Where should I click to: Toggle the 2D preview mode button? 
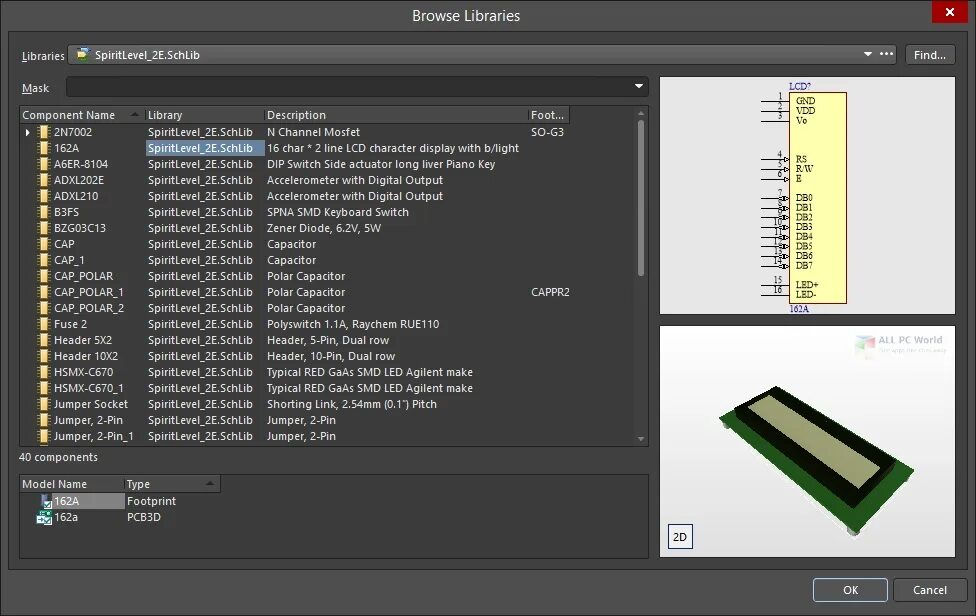(680, 536)
